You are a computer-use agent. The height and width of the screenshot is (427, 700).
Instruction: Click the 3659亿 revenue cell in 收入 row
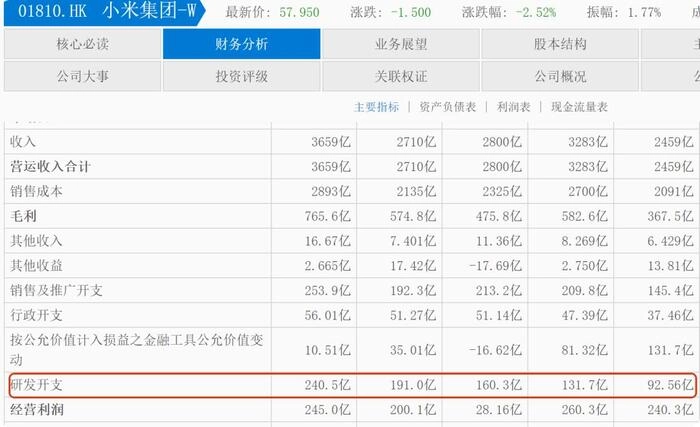point(331,142)
